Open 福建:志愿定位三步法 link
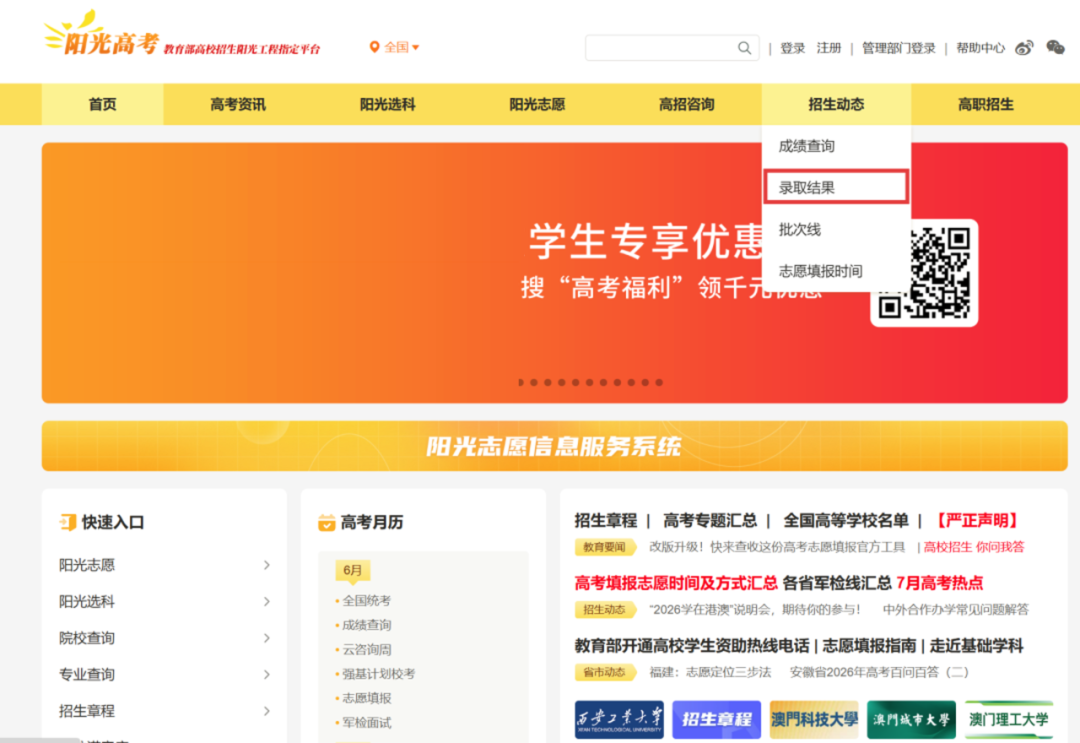The width and height of the screenshot is (1080, 743). click(710, 672)
